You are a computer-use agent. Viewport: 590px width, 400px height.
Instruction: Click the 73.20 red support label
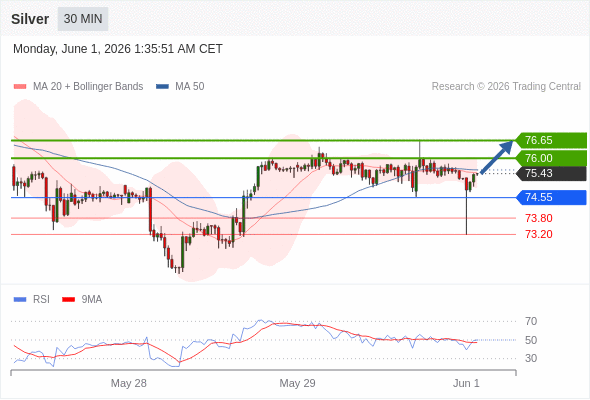coord(539,234)
